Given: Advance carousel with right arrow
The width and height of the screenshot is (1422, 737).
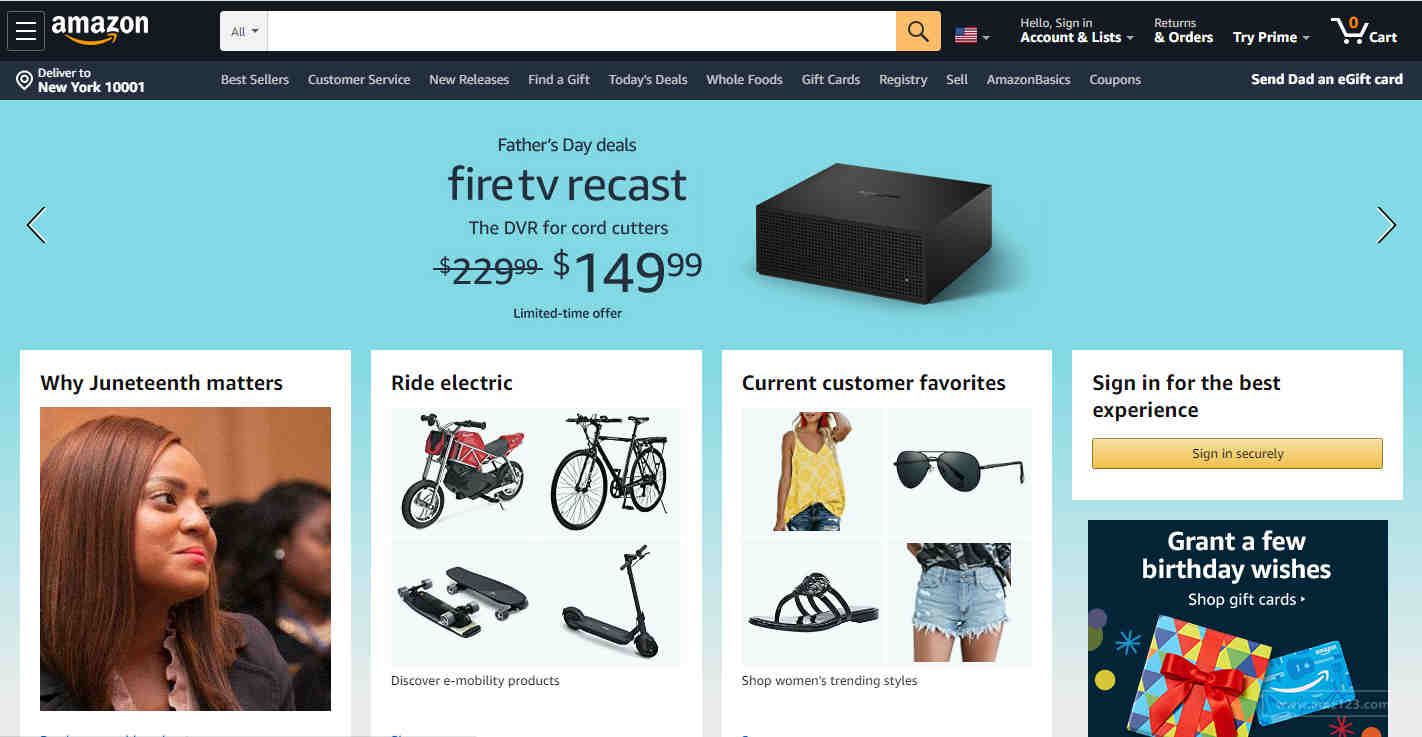Looking at the screenshot, I should (1386, 225).
